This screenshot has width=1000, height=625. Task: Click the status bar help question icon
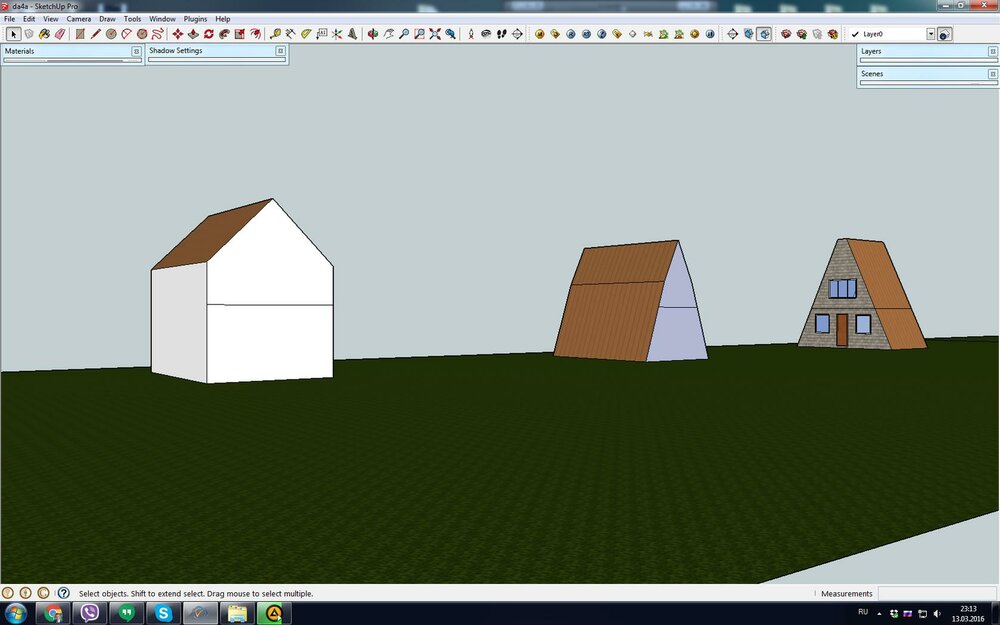tap(63, 593)
